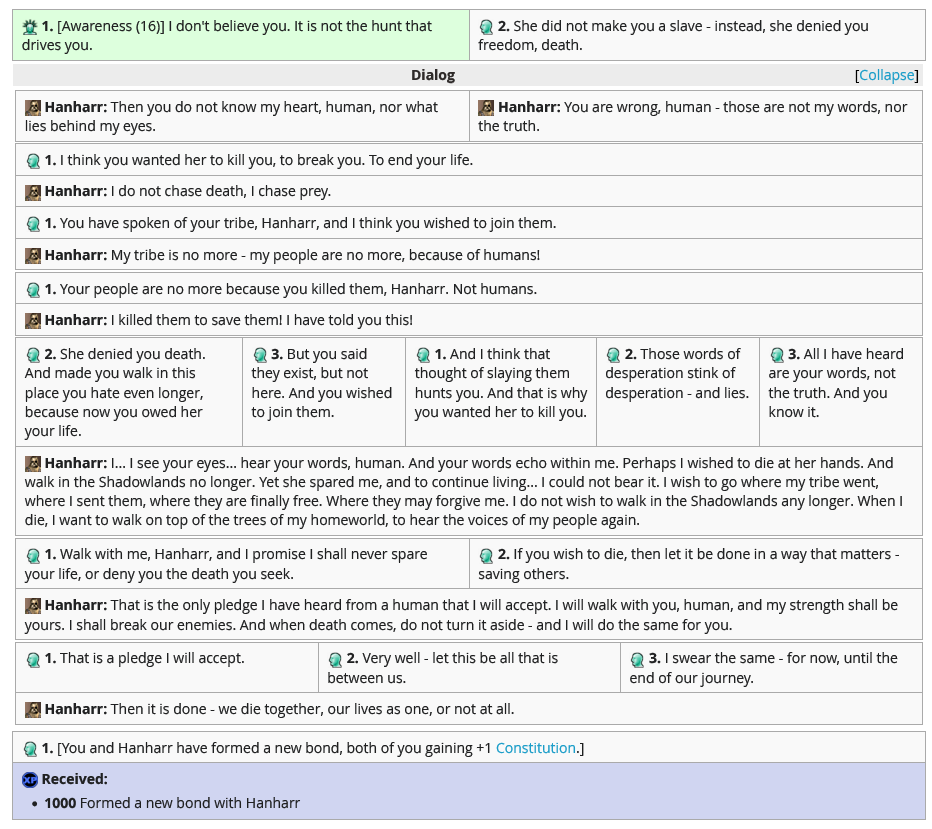Click player icon beside 'But you said they exist'
932x829 pixels.
coord(260,355)
